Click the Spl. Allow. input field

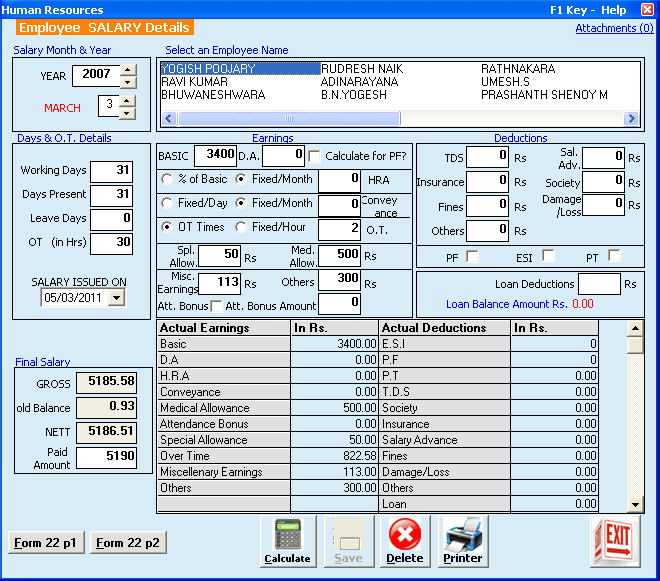(x=220, y=256)
